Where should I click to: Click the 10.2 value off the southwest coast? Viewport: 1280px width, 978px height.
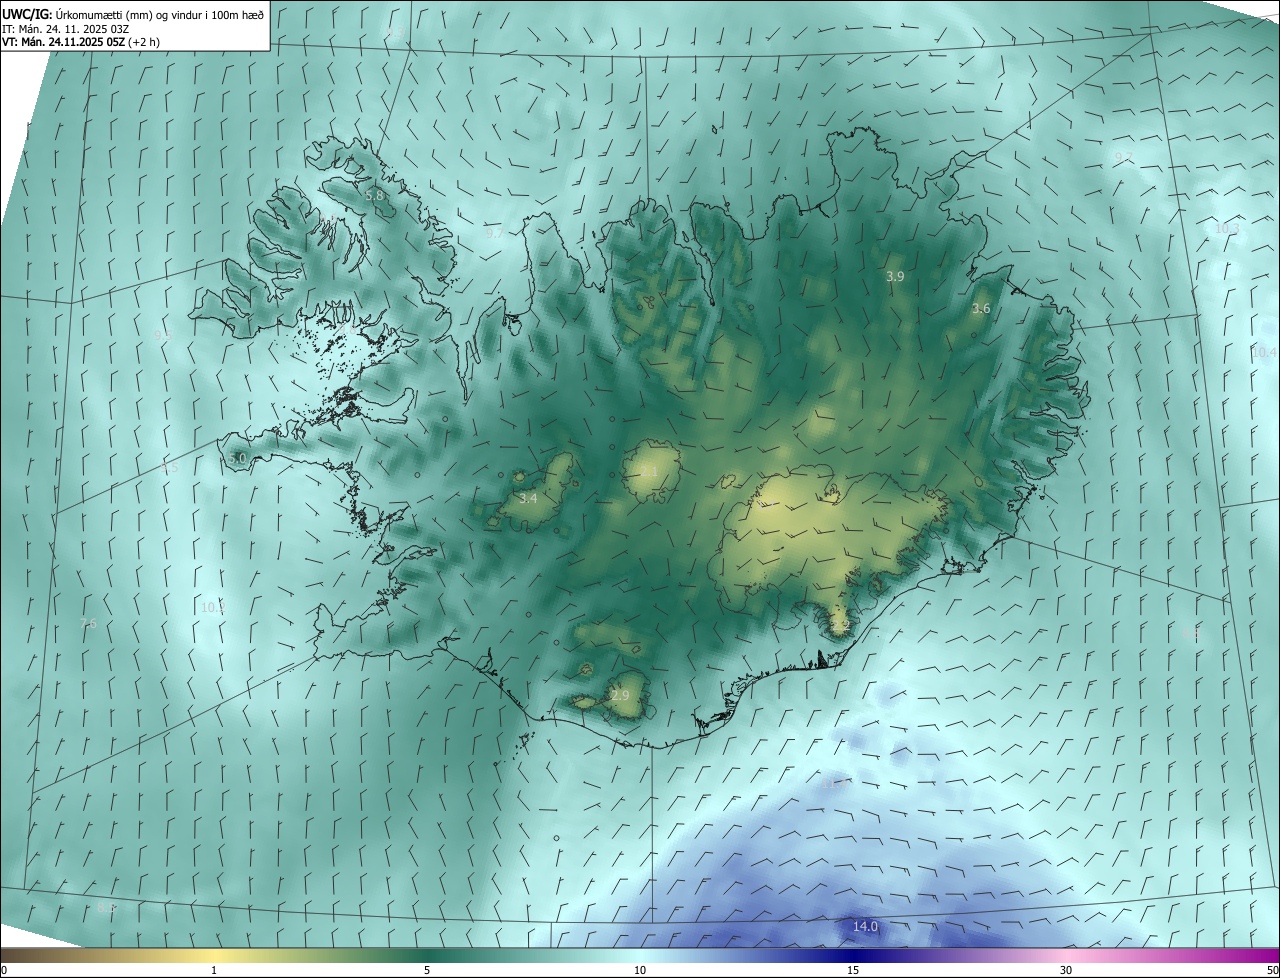(213, 607)
